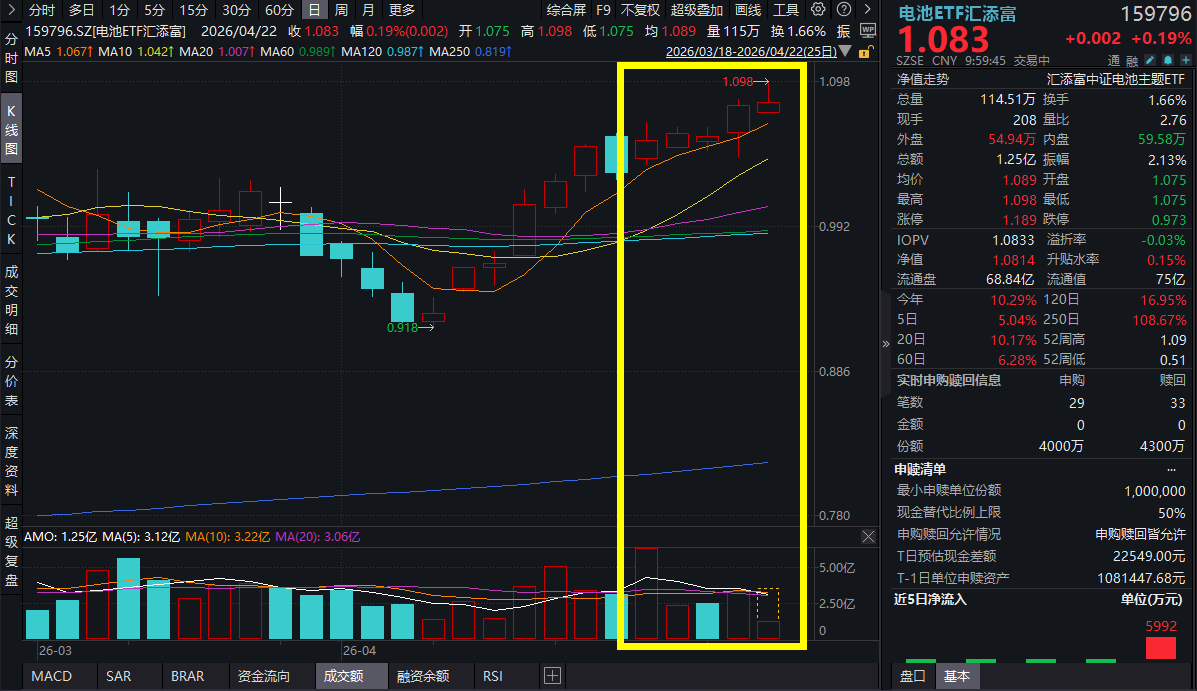Select the MACD indicator tab

click(x=51, y=676)
